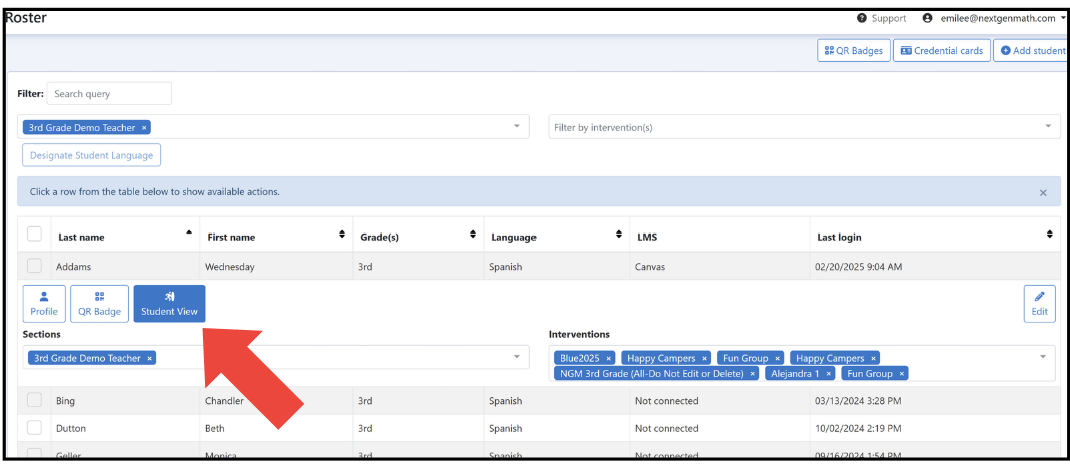Dismiss the blue info banner
The height and width of the screenshot is (466, 1070).
click(x=1043, y=193)
